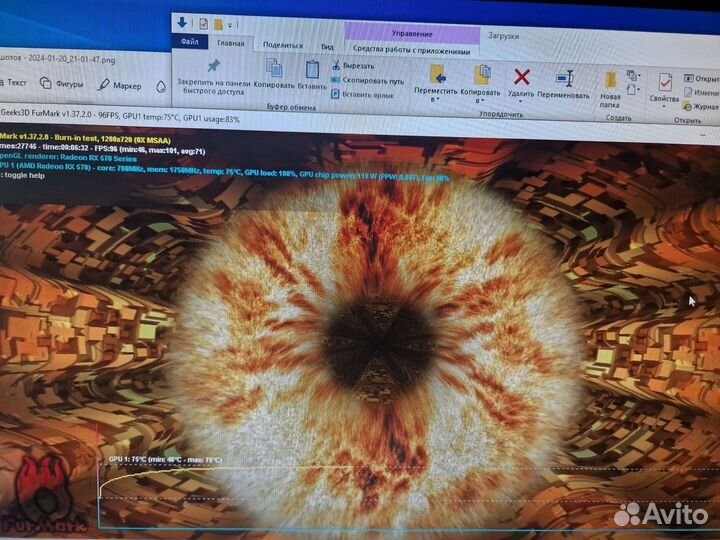Click the Изменить button in ribbon
The image size is (720, 540).
pyautogui.click(x=701, y=93)
